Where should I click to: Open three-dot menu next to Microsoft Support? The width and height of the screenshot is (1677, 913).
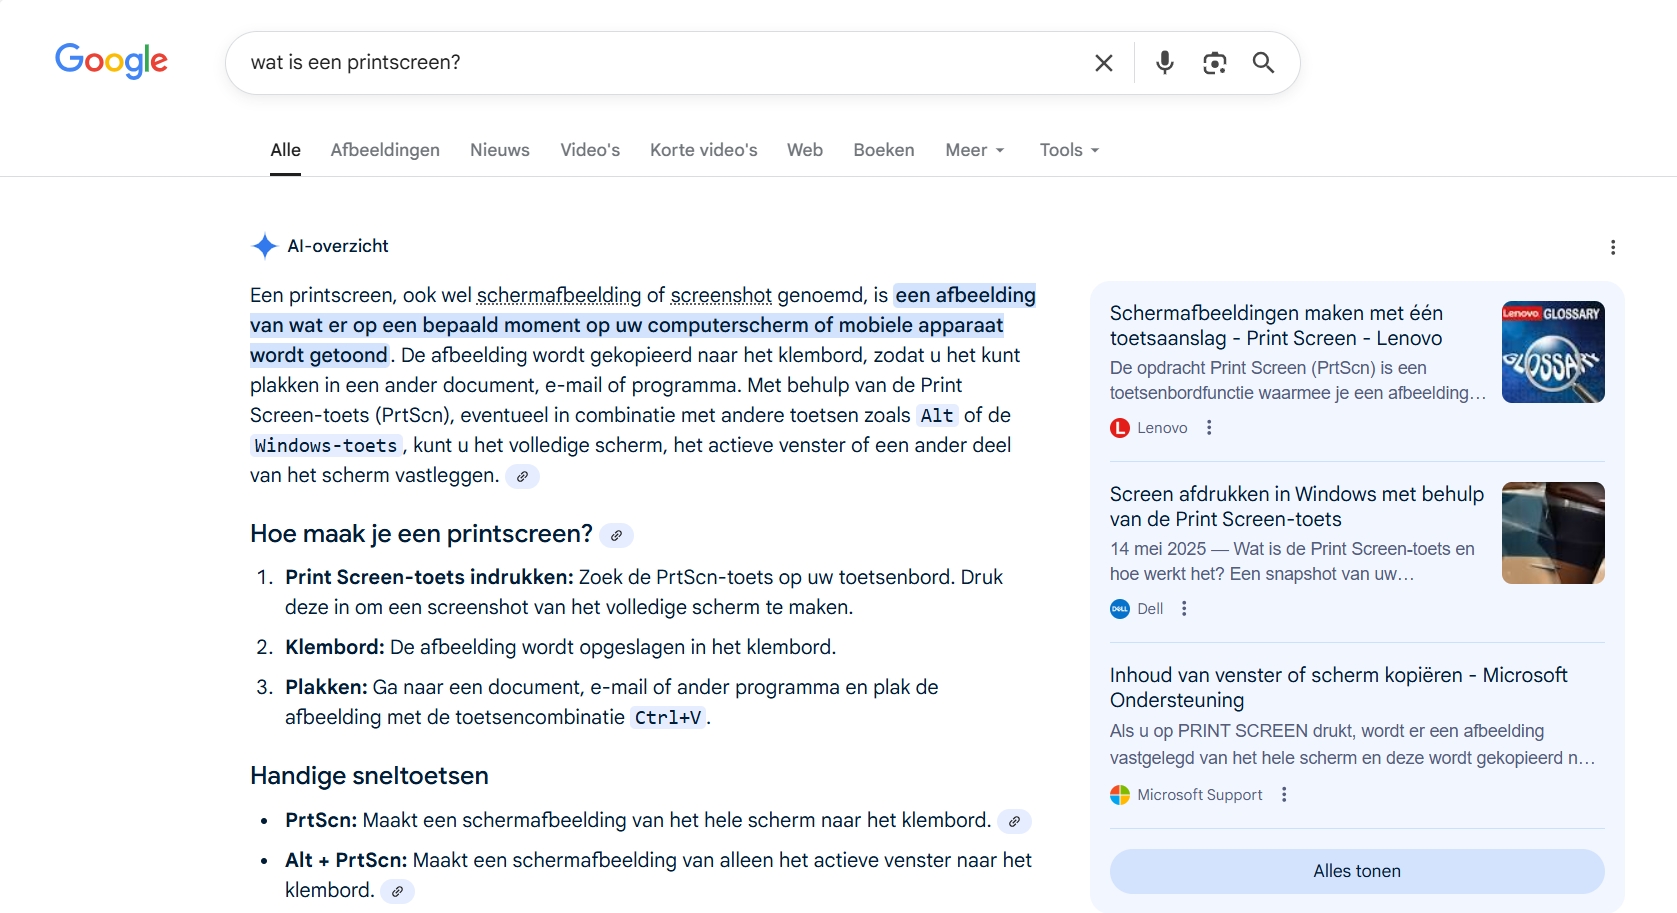(x=1284, y=795)
